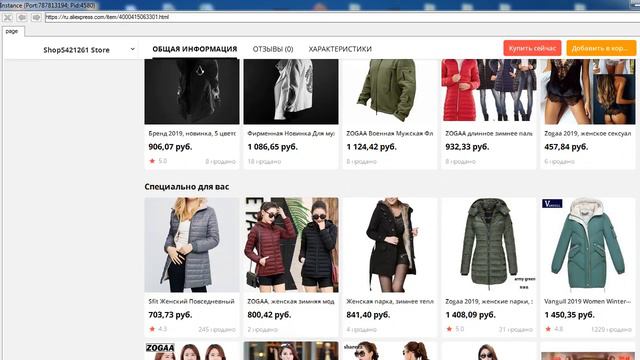Click the 703,73 руб. price
Screen dimensions: 640x360
(x=170, y=315)
